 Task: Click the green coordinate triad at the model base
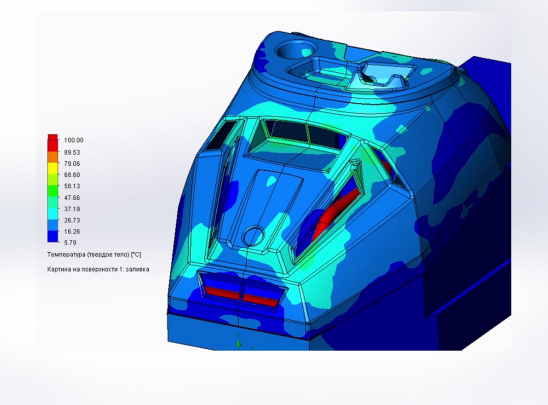[x=239, y=341]
